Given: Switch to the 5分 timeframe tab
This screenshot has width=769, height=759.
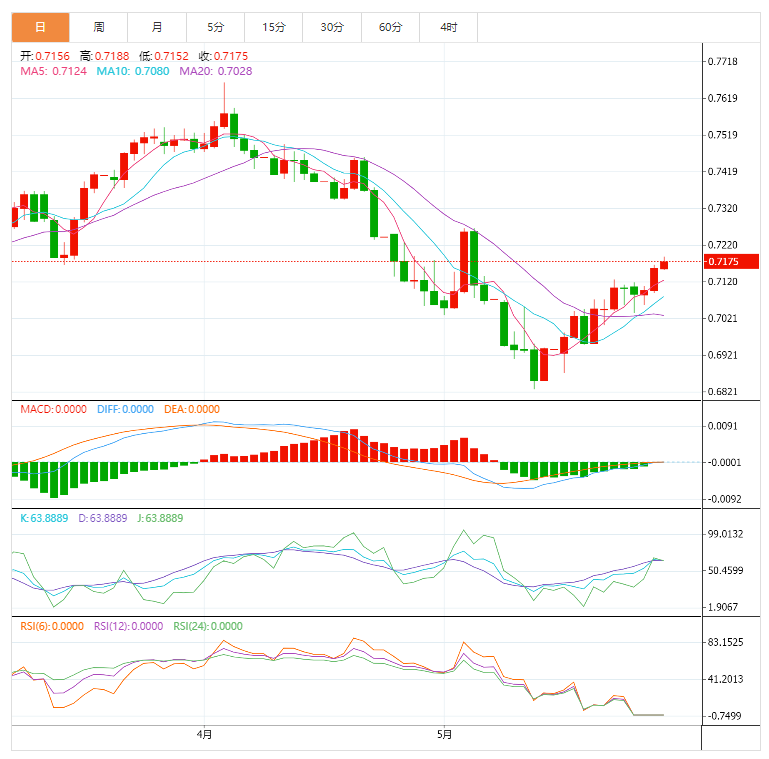Looking at the screenshot, I should (215, 27).
